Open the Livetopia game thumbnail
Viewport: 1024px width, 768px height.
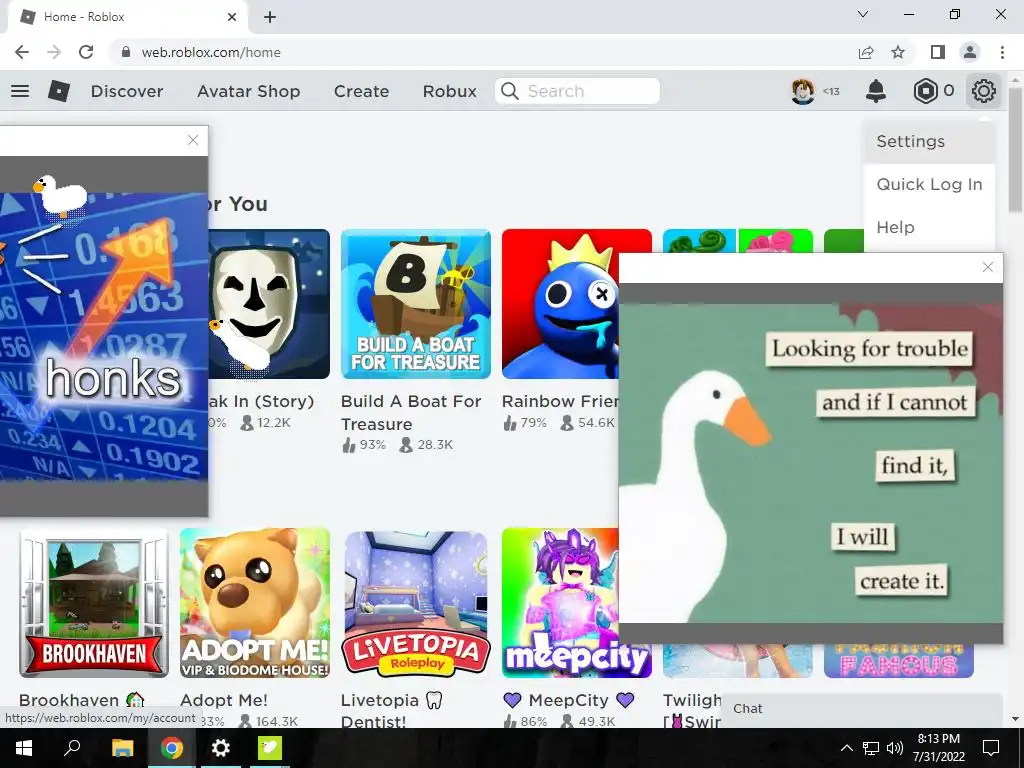(x=415, y=603)
